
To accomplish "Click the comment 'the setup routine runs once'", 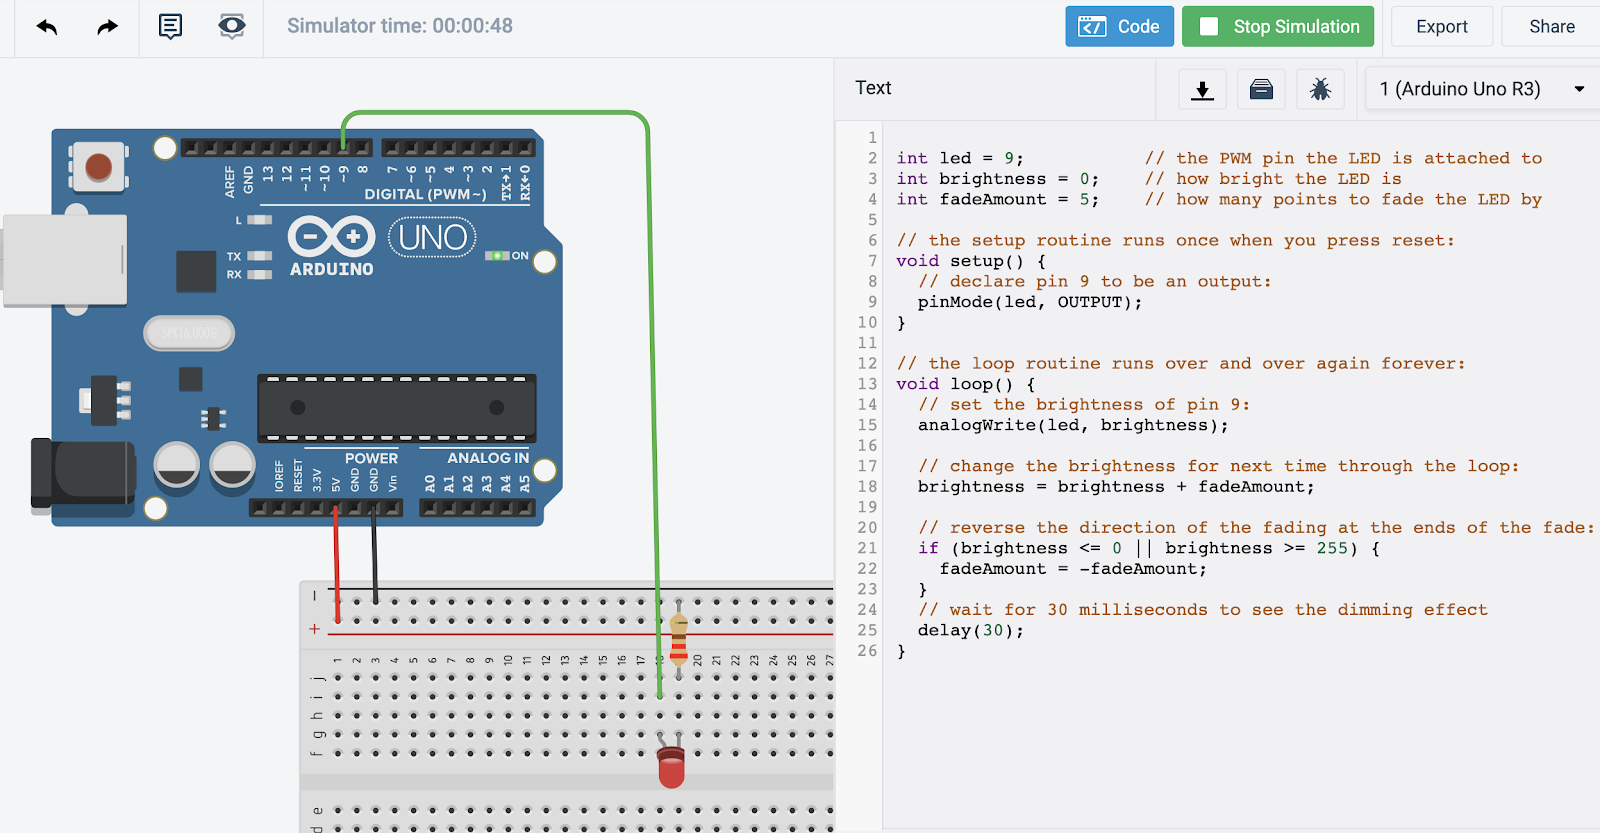I will pyautogui.click(x=1176, y=240).
